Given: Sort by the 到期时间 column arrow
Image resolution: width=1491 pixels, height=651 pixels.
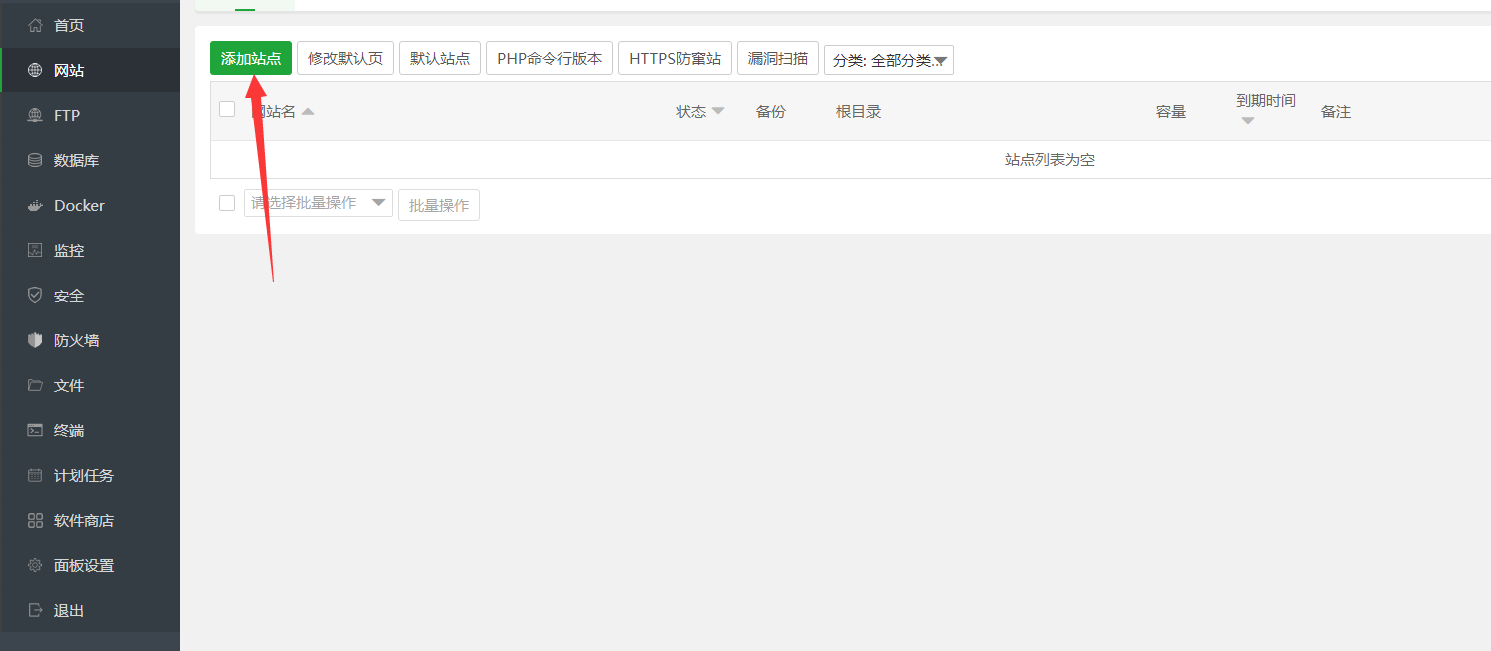Looking at the screenshot, I should click(x=1247, y=121).
